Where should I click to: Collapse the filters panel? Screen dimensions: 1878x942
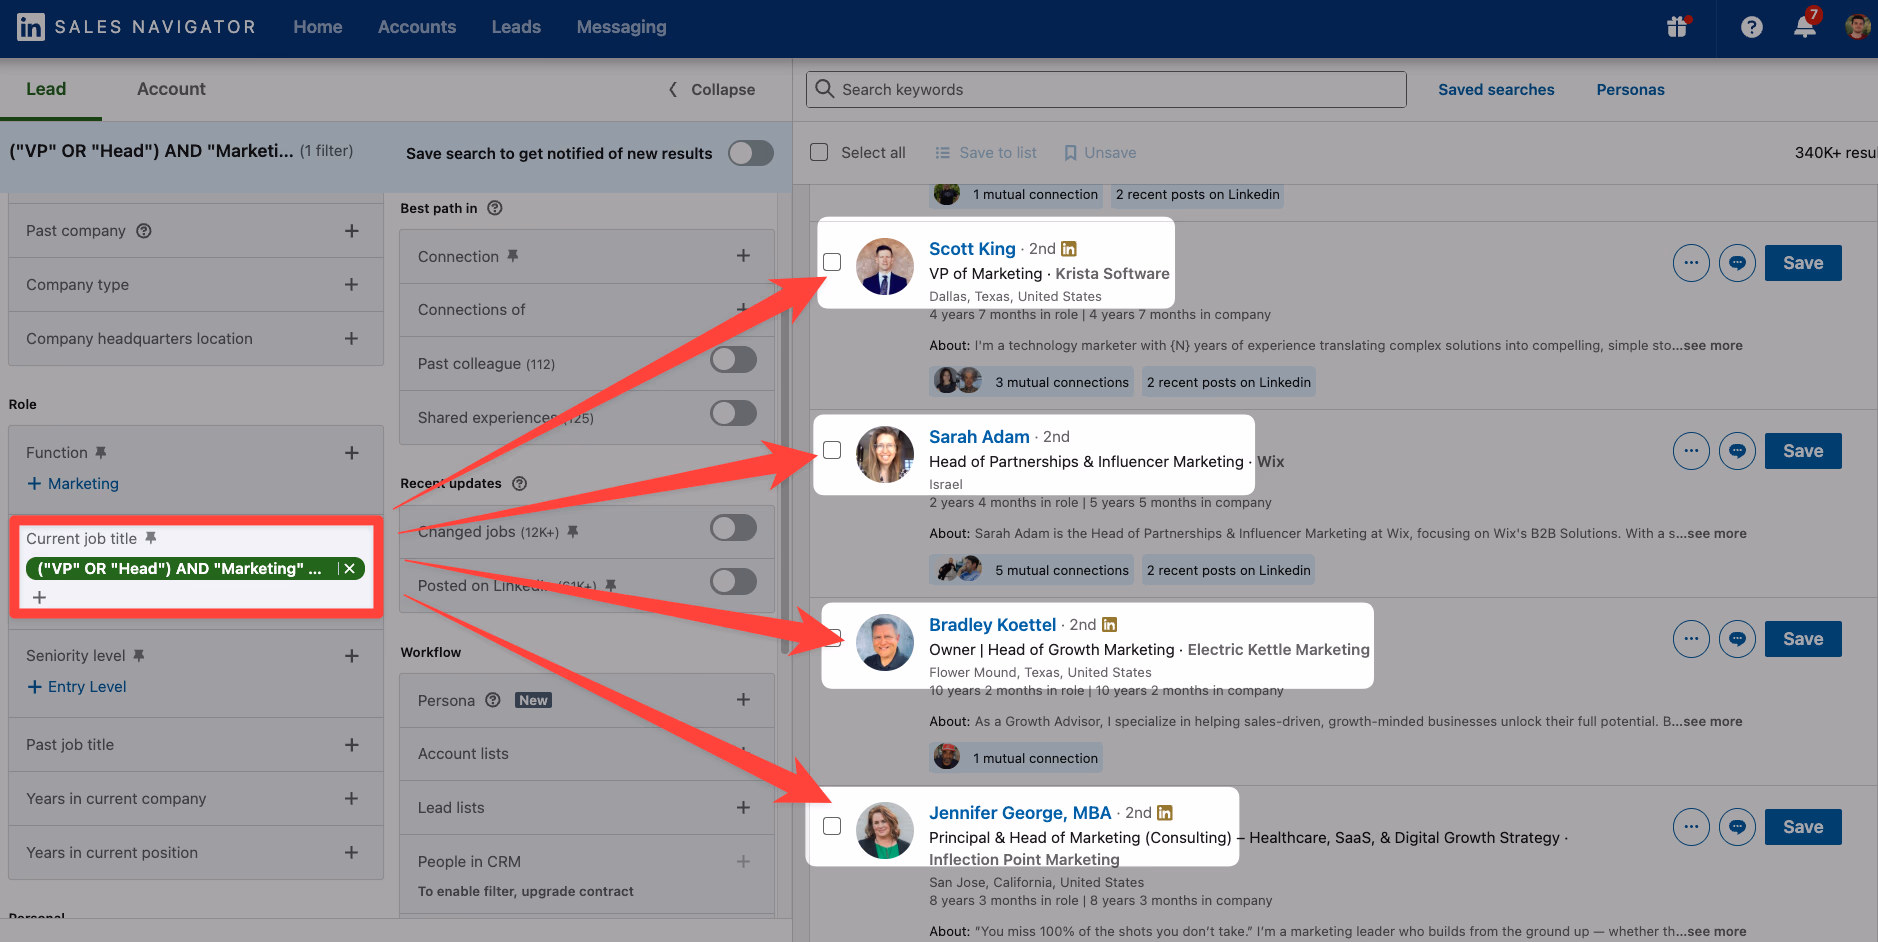pos(712,90)
